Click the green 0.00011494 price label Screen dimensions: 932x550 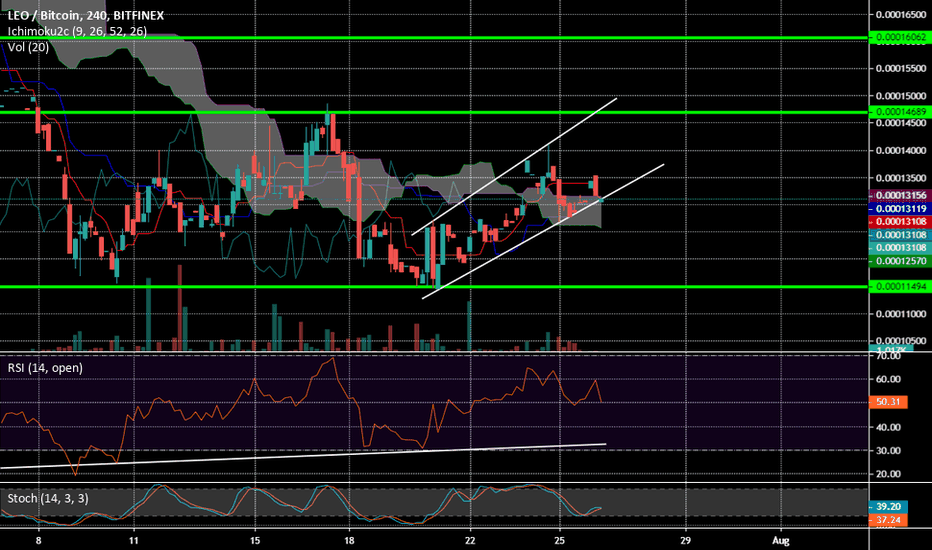point(900,287)
